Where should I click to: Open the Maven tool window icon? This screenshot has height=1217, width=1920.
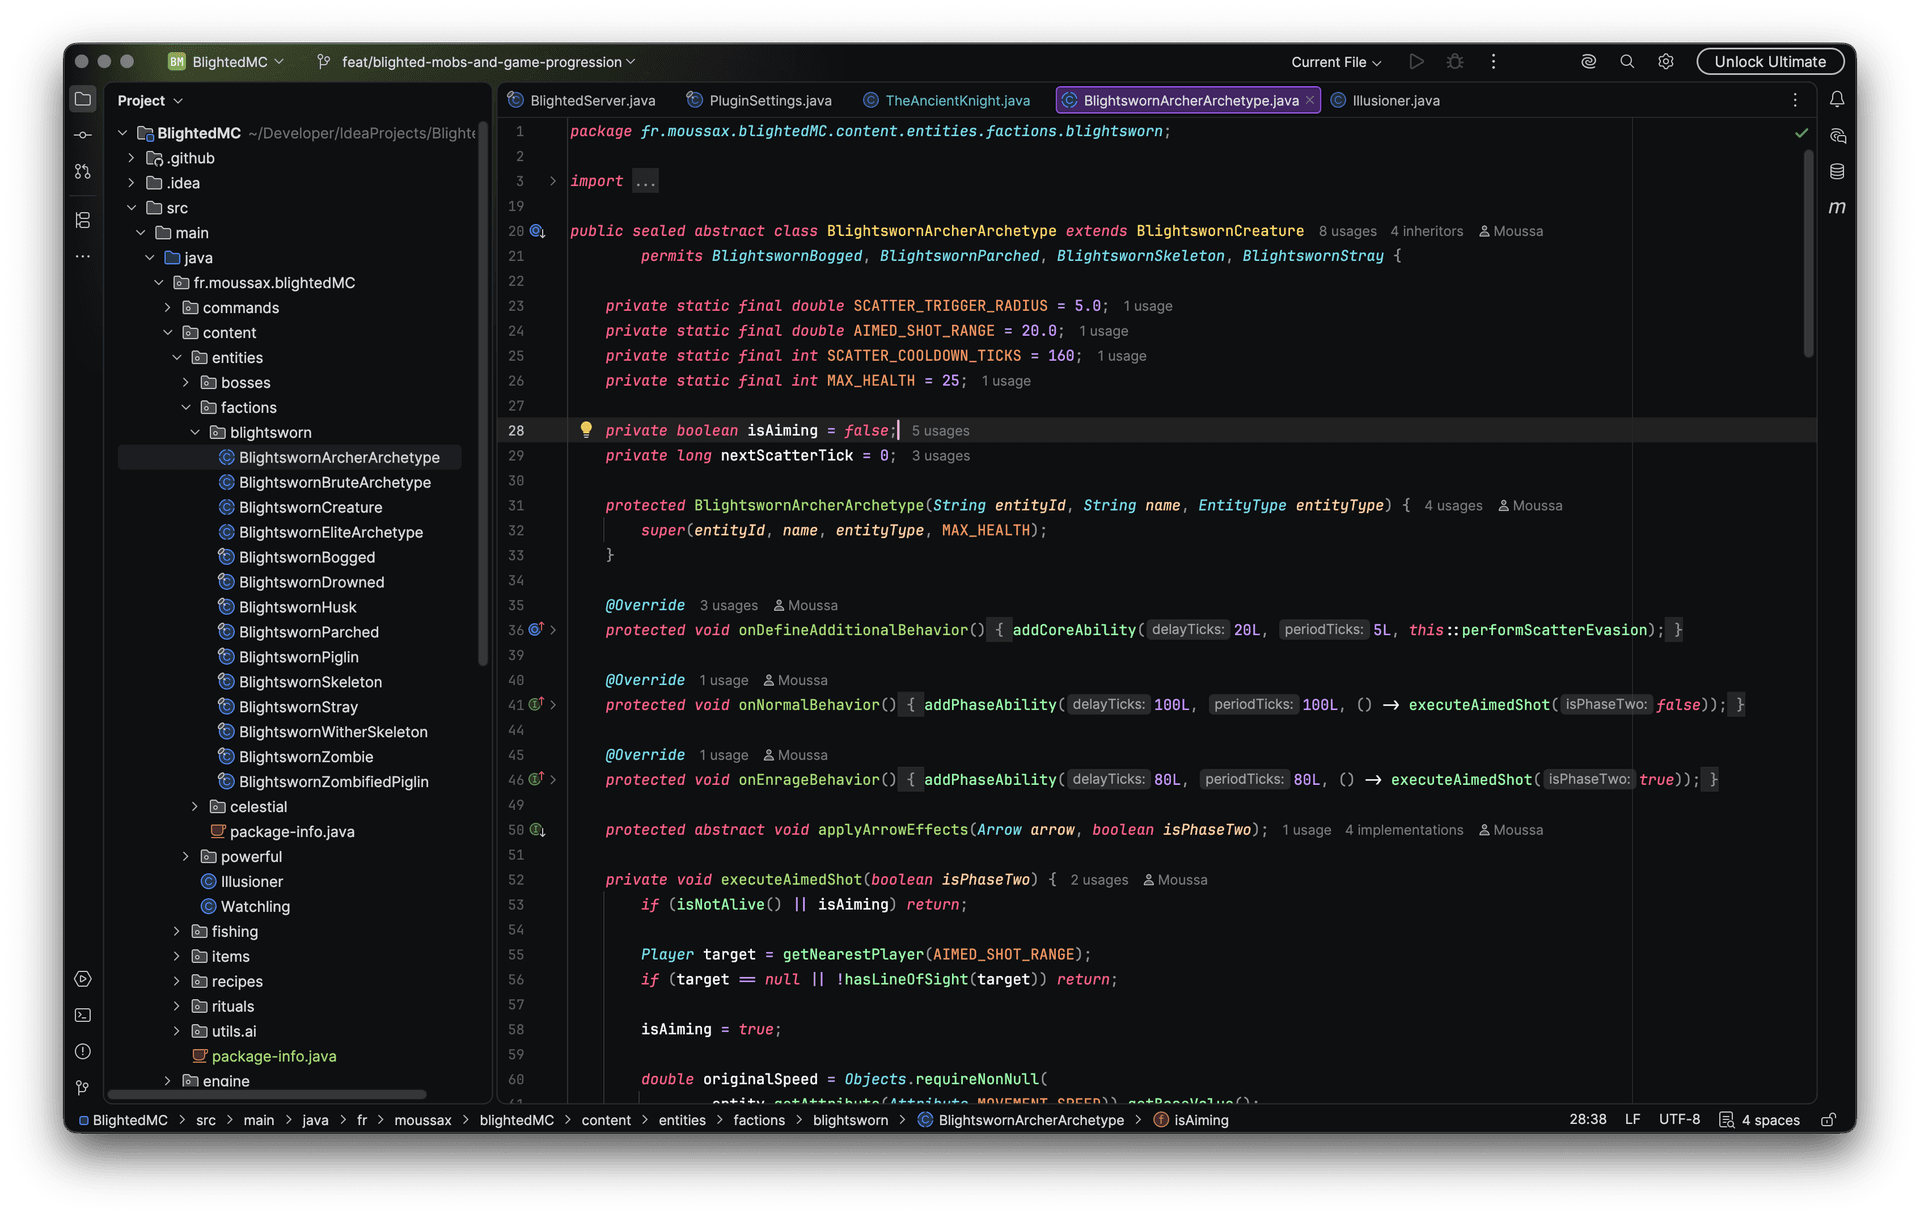coord(1837,207)
